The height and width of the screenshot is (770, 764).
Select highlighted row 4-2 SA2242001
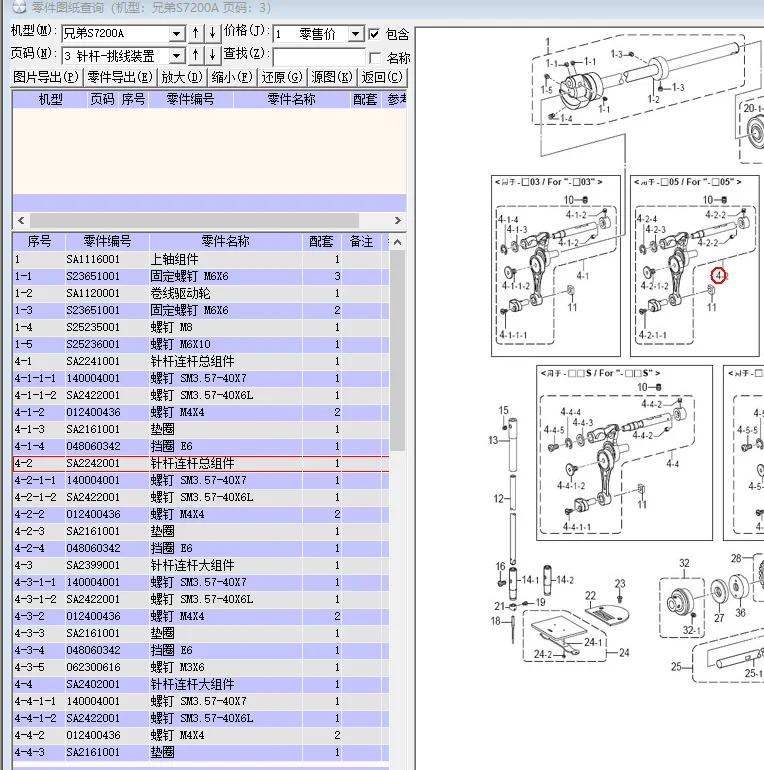pos(201,463)
